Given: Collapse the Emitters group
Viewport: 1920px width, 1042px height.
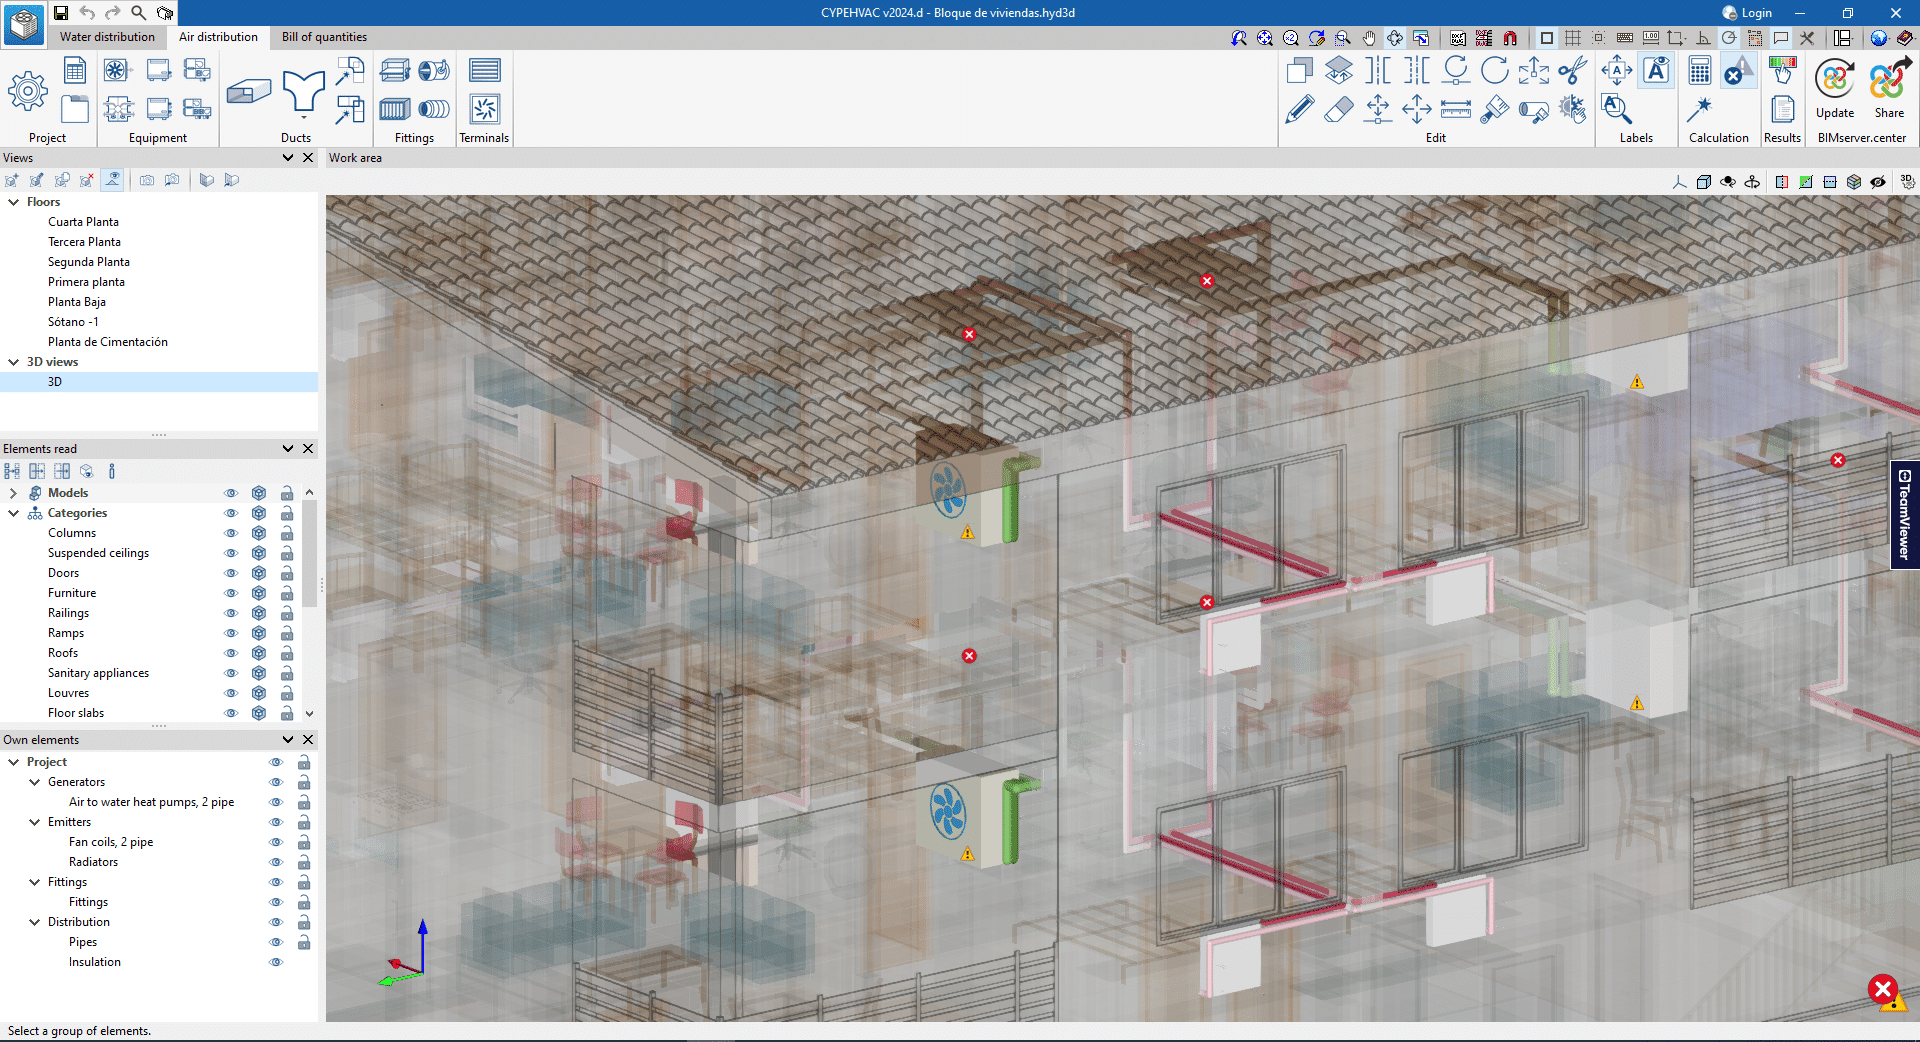Looking at the screenshot, I should (35, 822).
